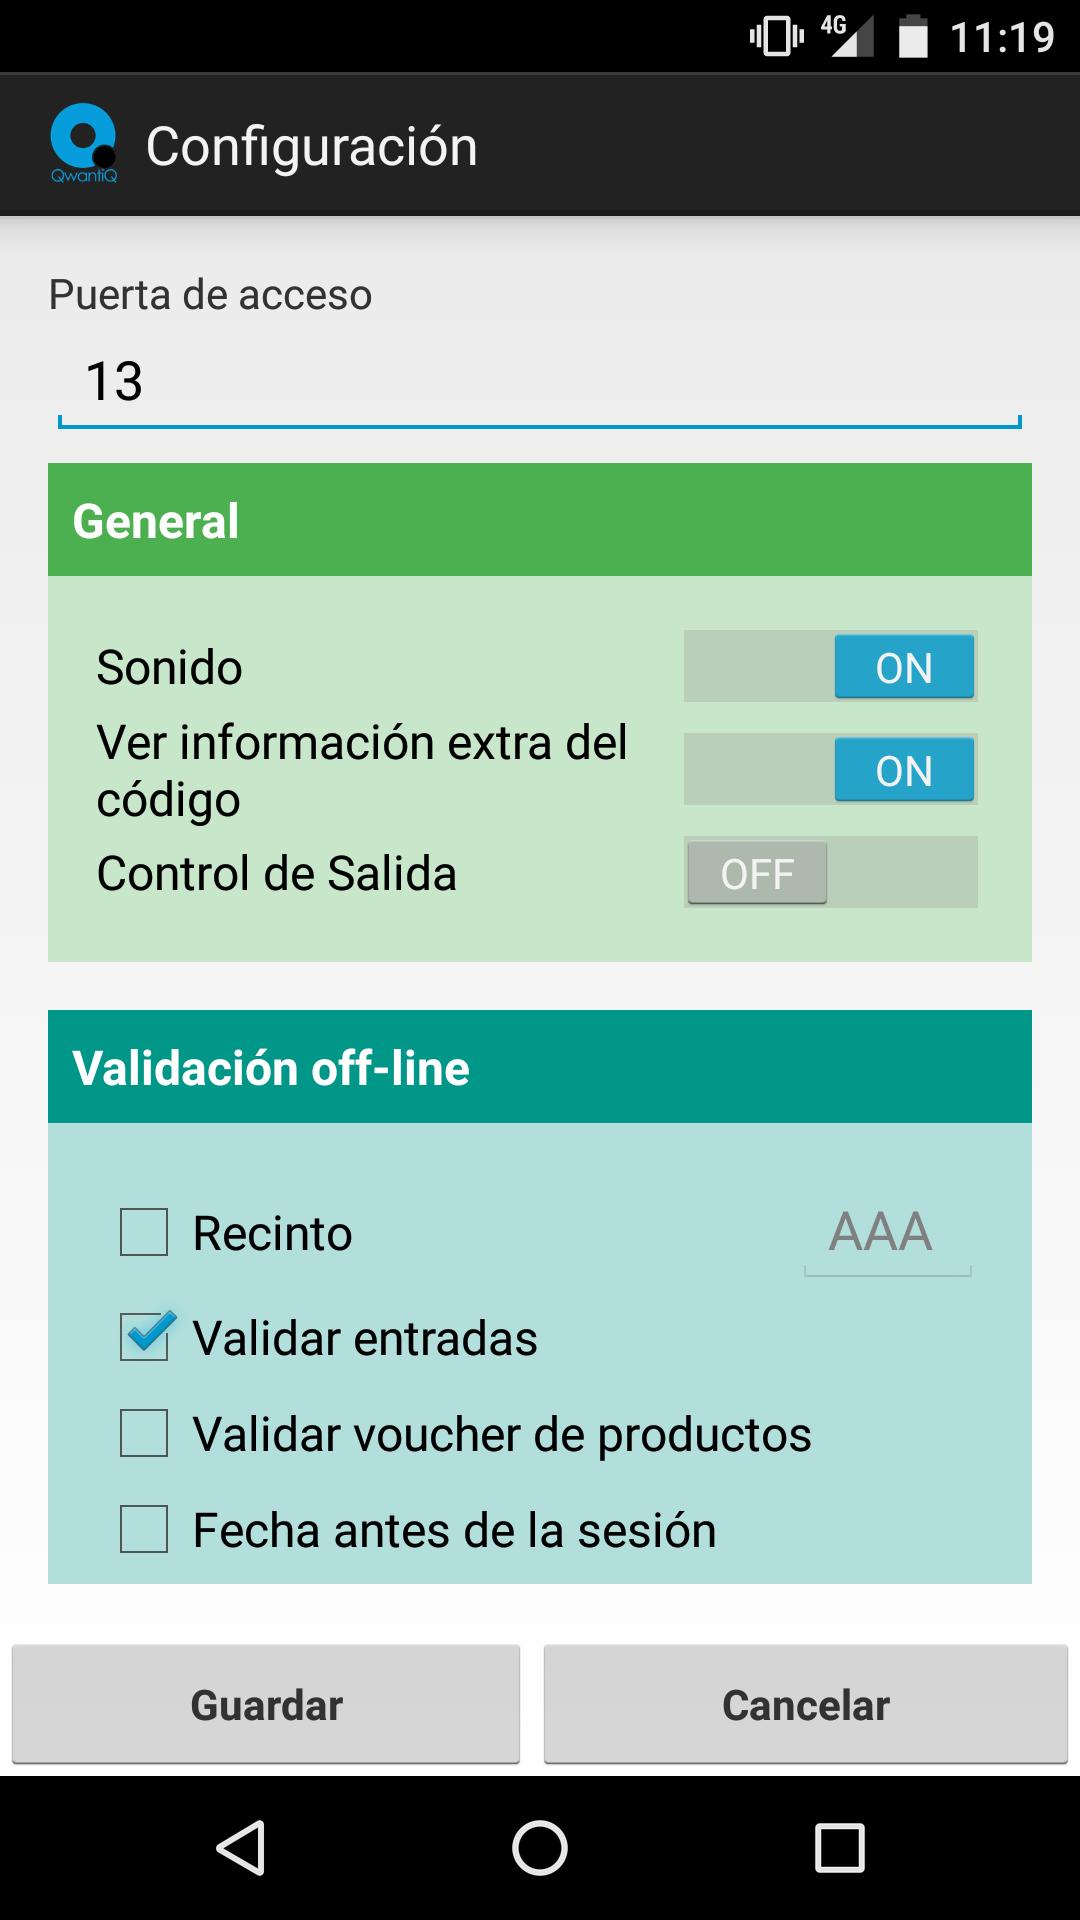Check the Recinto checkbox

point(144,1232)
